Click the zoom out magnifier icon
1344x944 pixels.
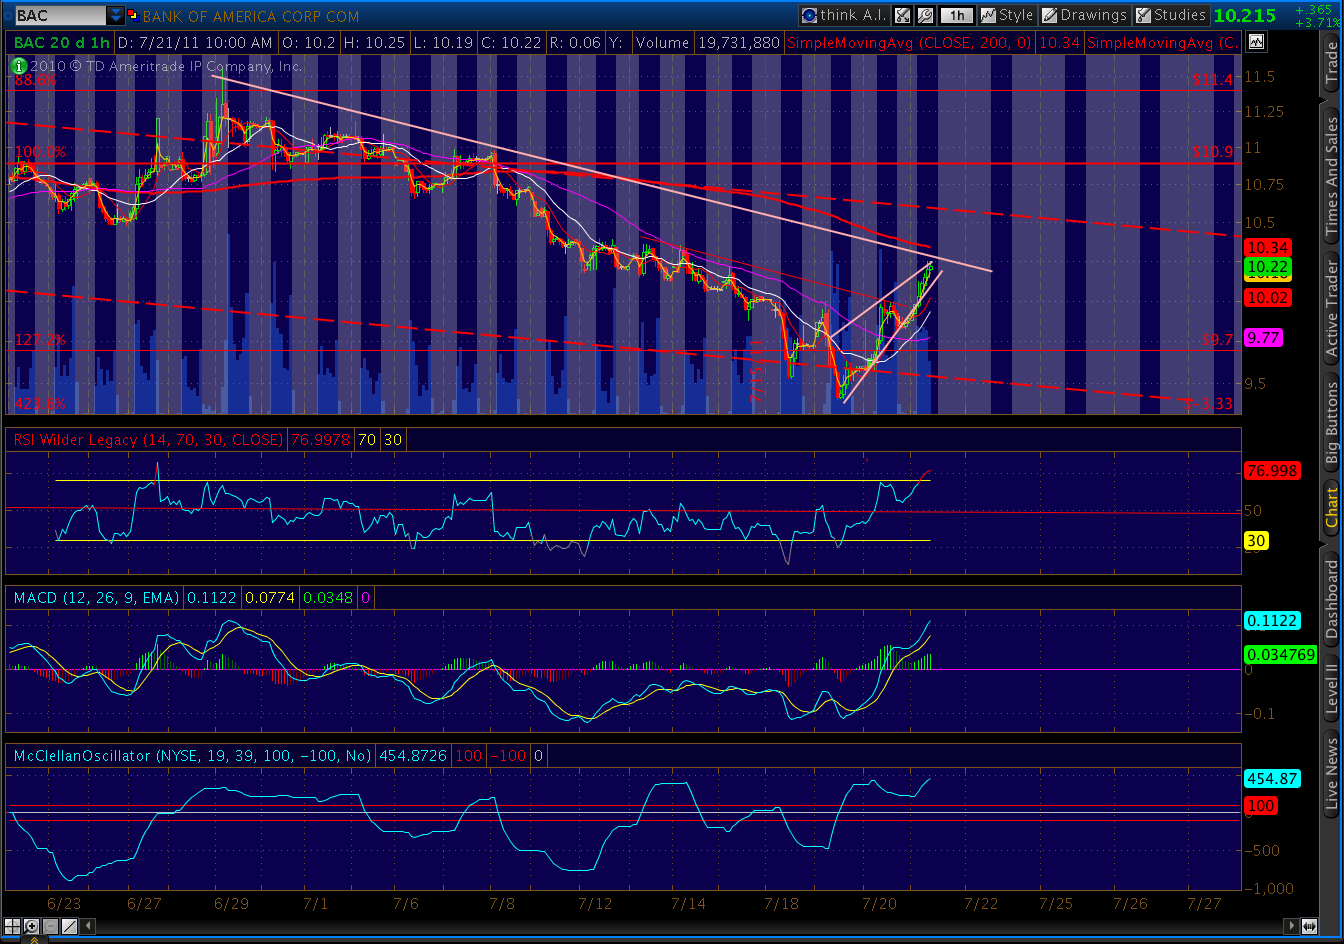coord(50,926)
